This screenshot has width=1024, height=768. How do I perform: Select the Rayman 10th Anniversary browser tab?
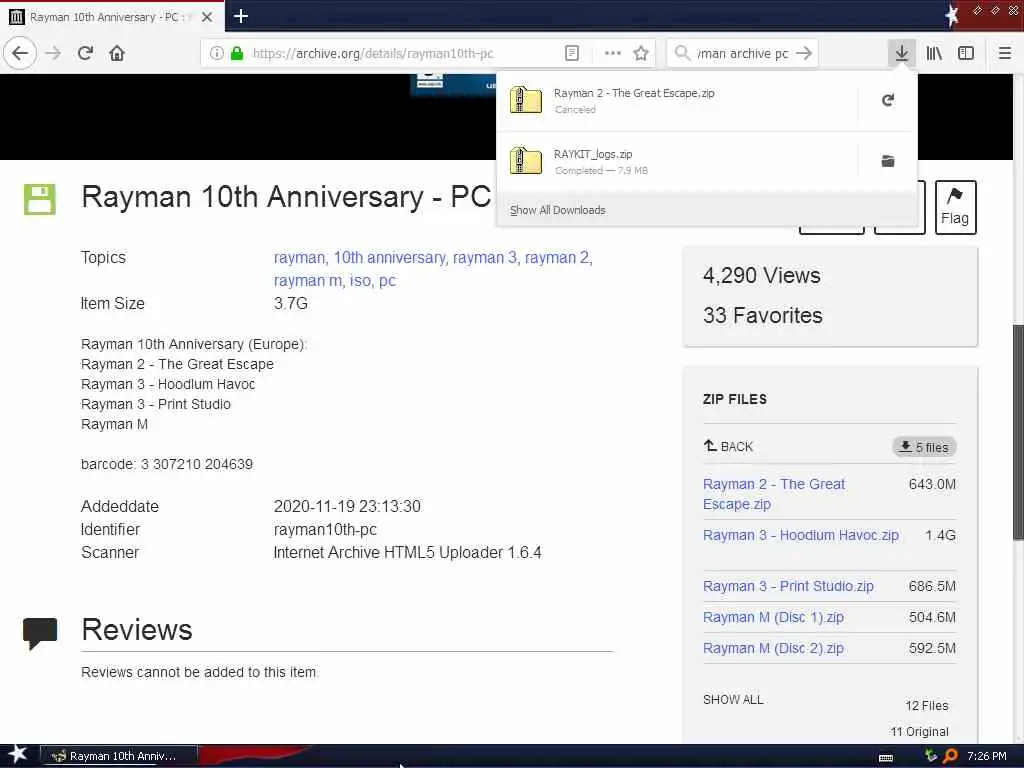[x=112, y=17]
